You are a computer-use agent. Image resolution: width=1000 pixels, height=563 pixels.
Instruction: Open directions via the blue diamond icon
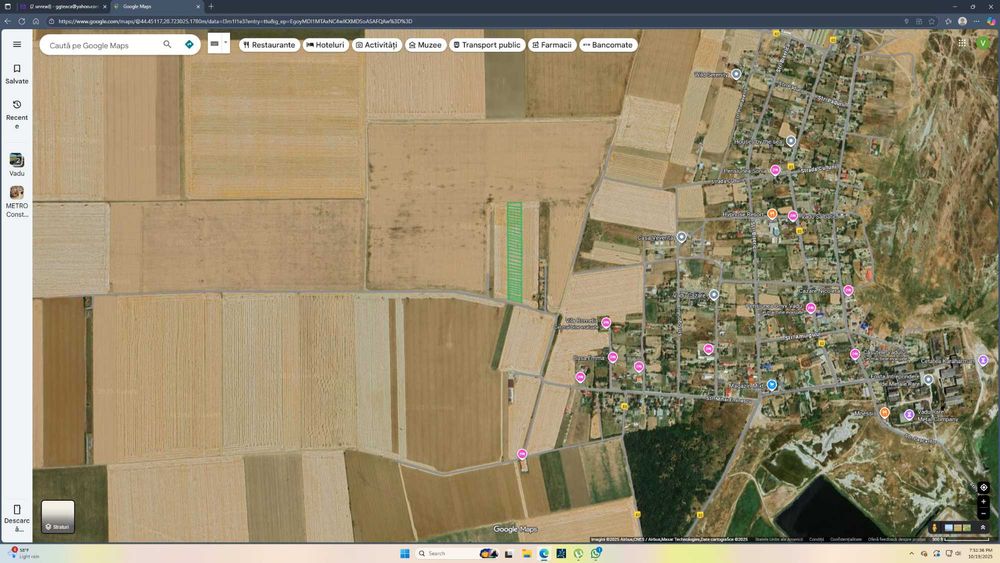189,45
